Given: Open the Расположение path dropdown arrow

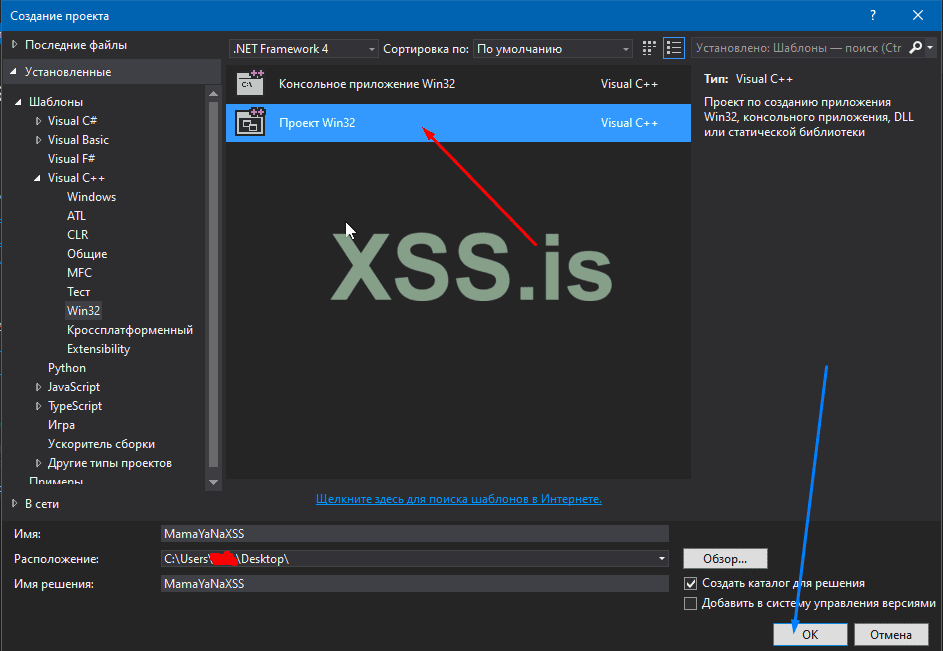Looking at the screenshot, I should [661, 559].
